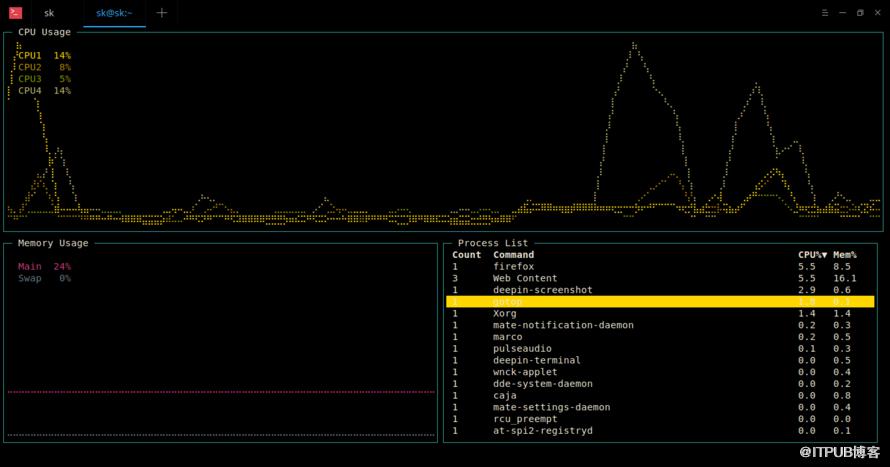Click the CPU3 5% legend label
This screenshot has width=890, height=467.
(x=44, y=79)
